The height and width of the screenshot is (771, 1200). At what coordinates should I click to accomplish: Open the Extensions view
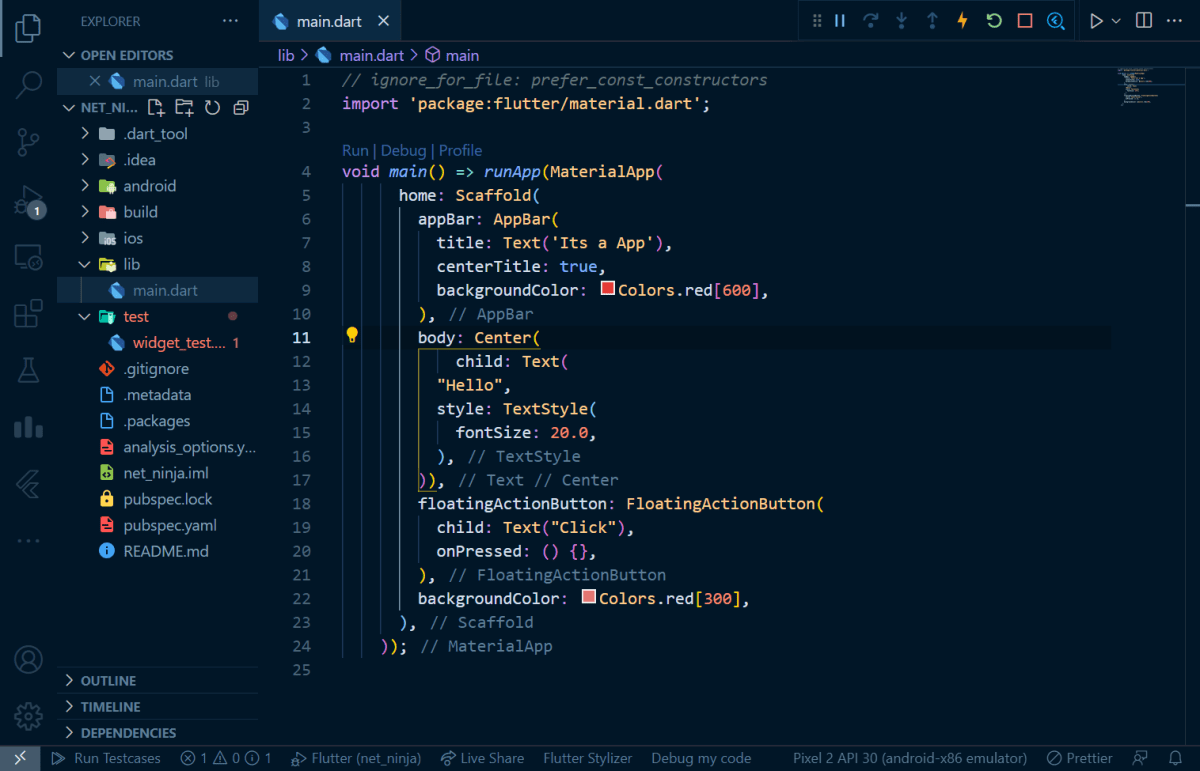[29, 315]
